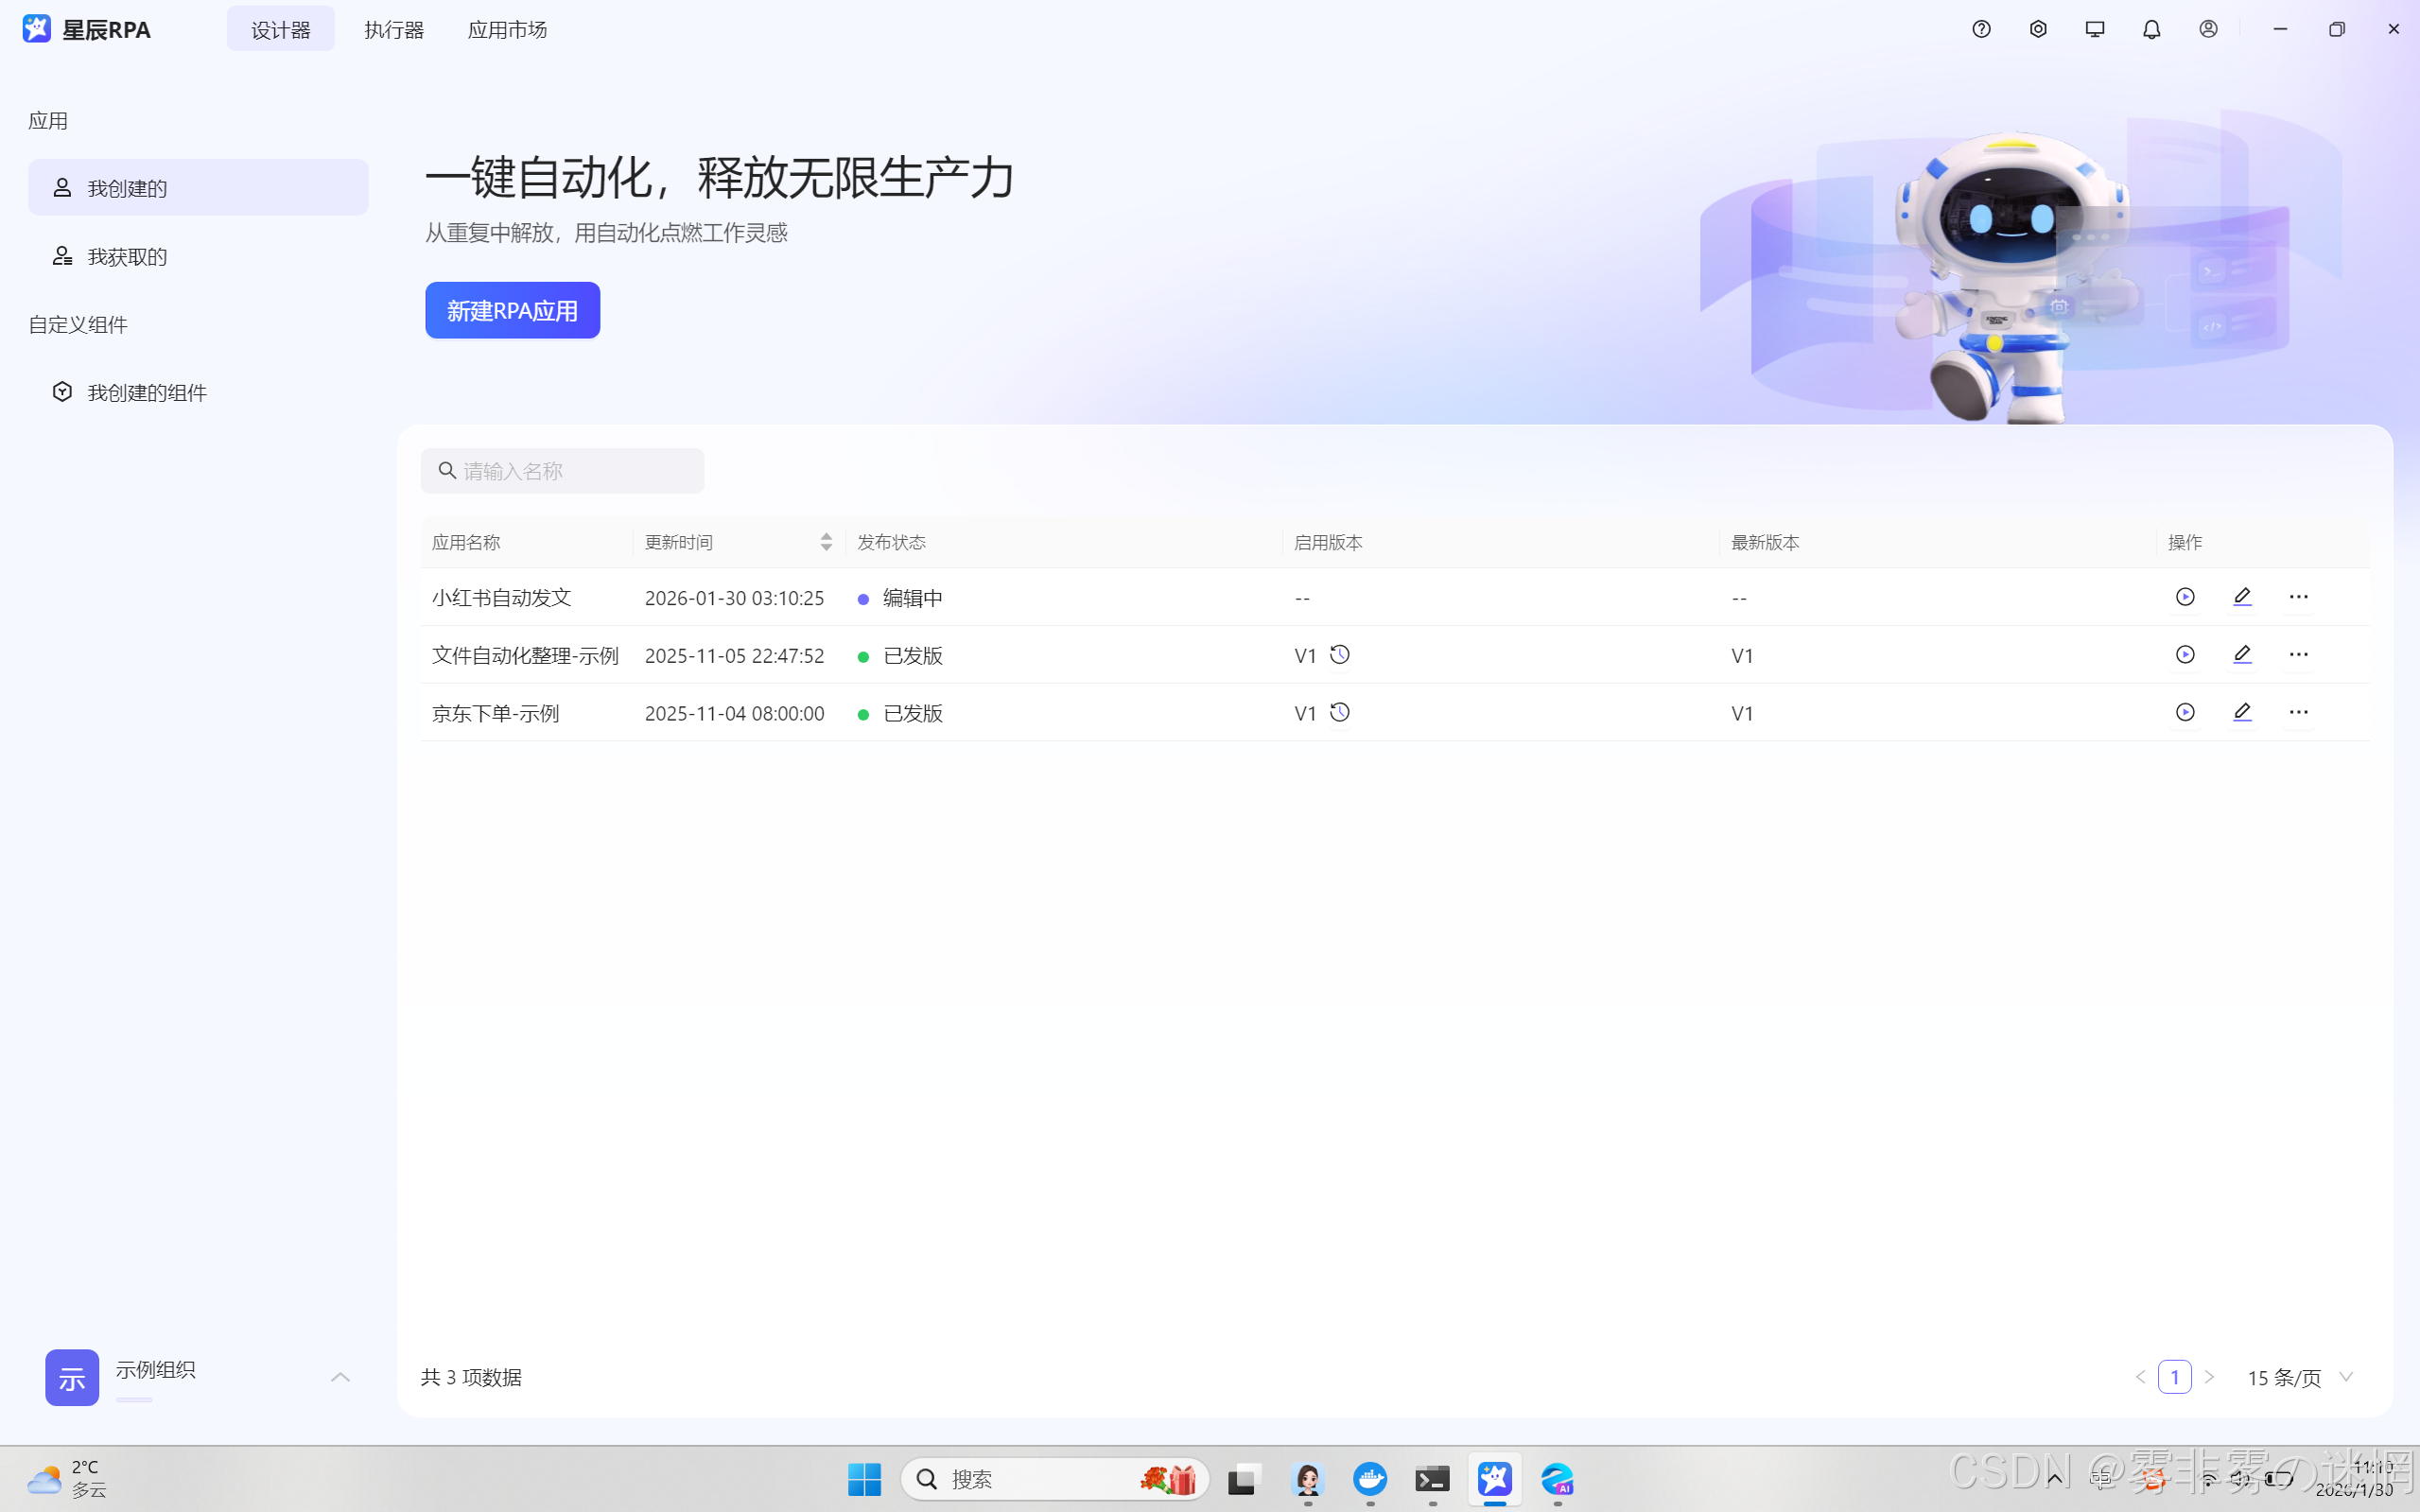View version history for 京东下单-示例
This screenshot has height=1512, width=2420.
tap(1340, 713)
